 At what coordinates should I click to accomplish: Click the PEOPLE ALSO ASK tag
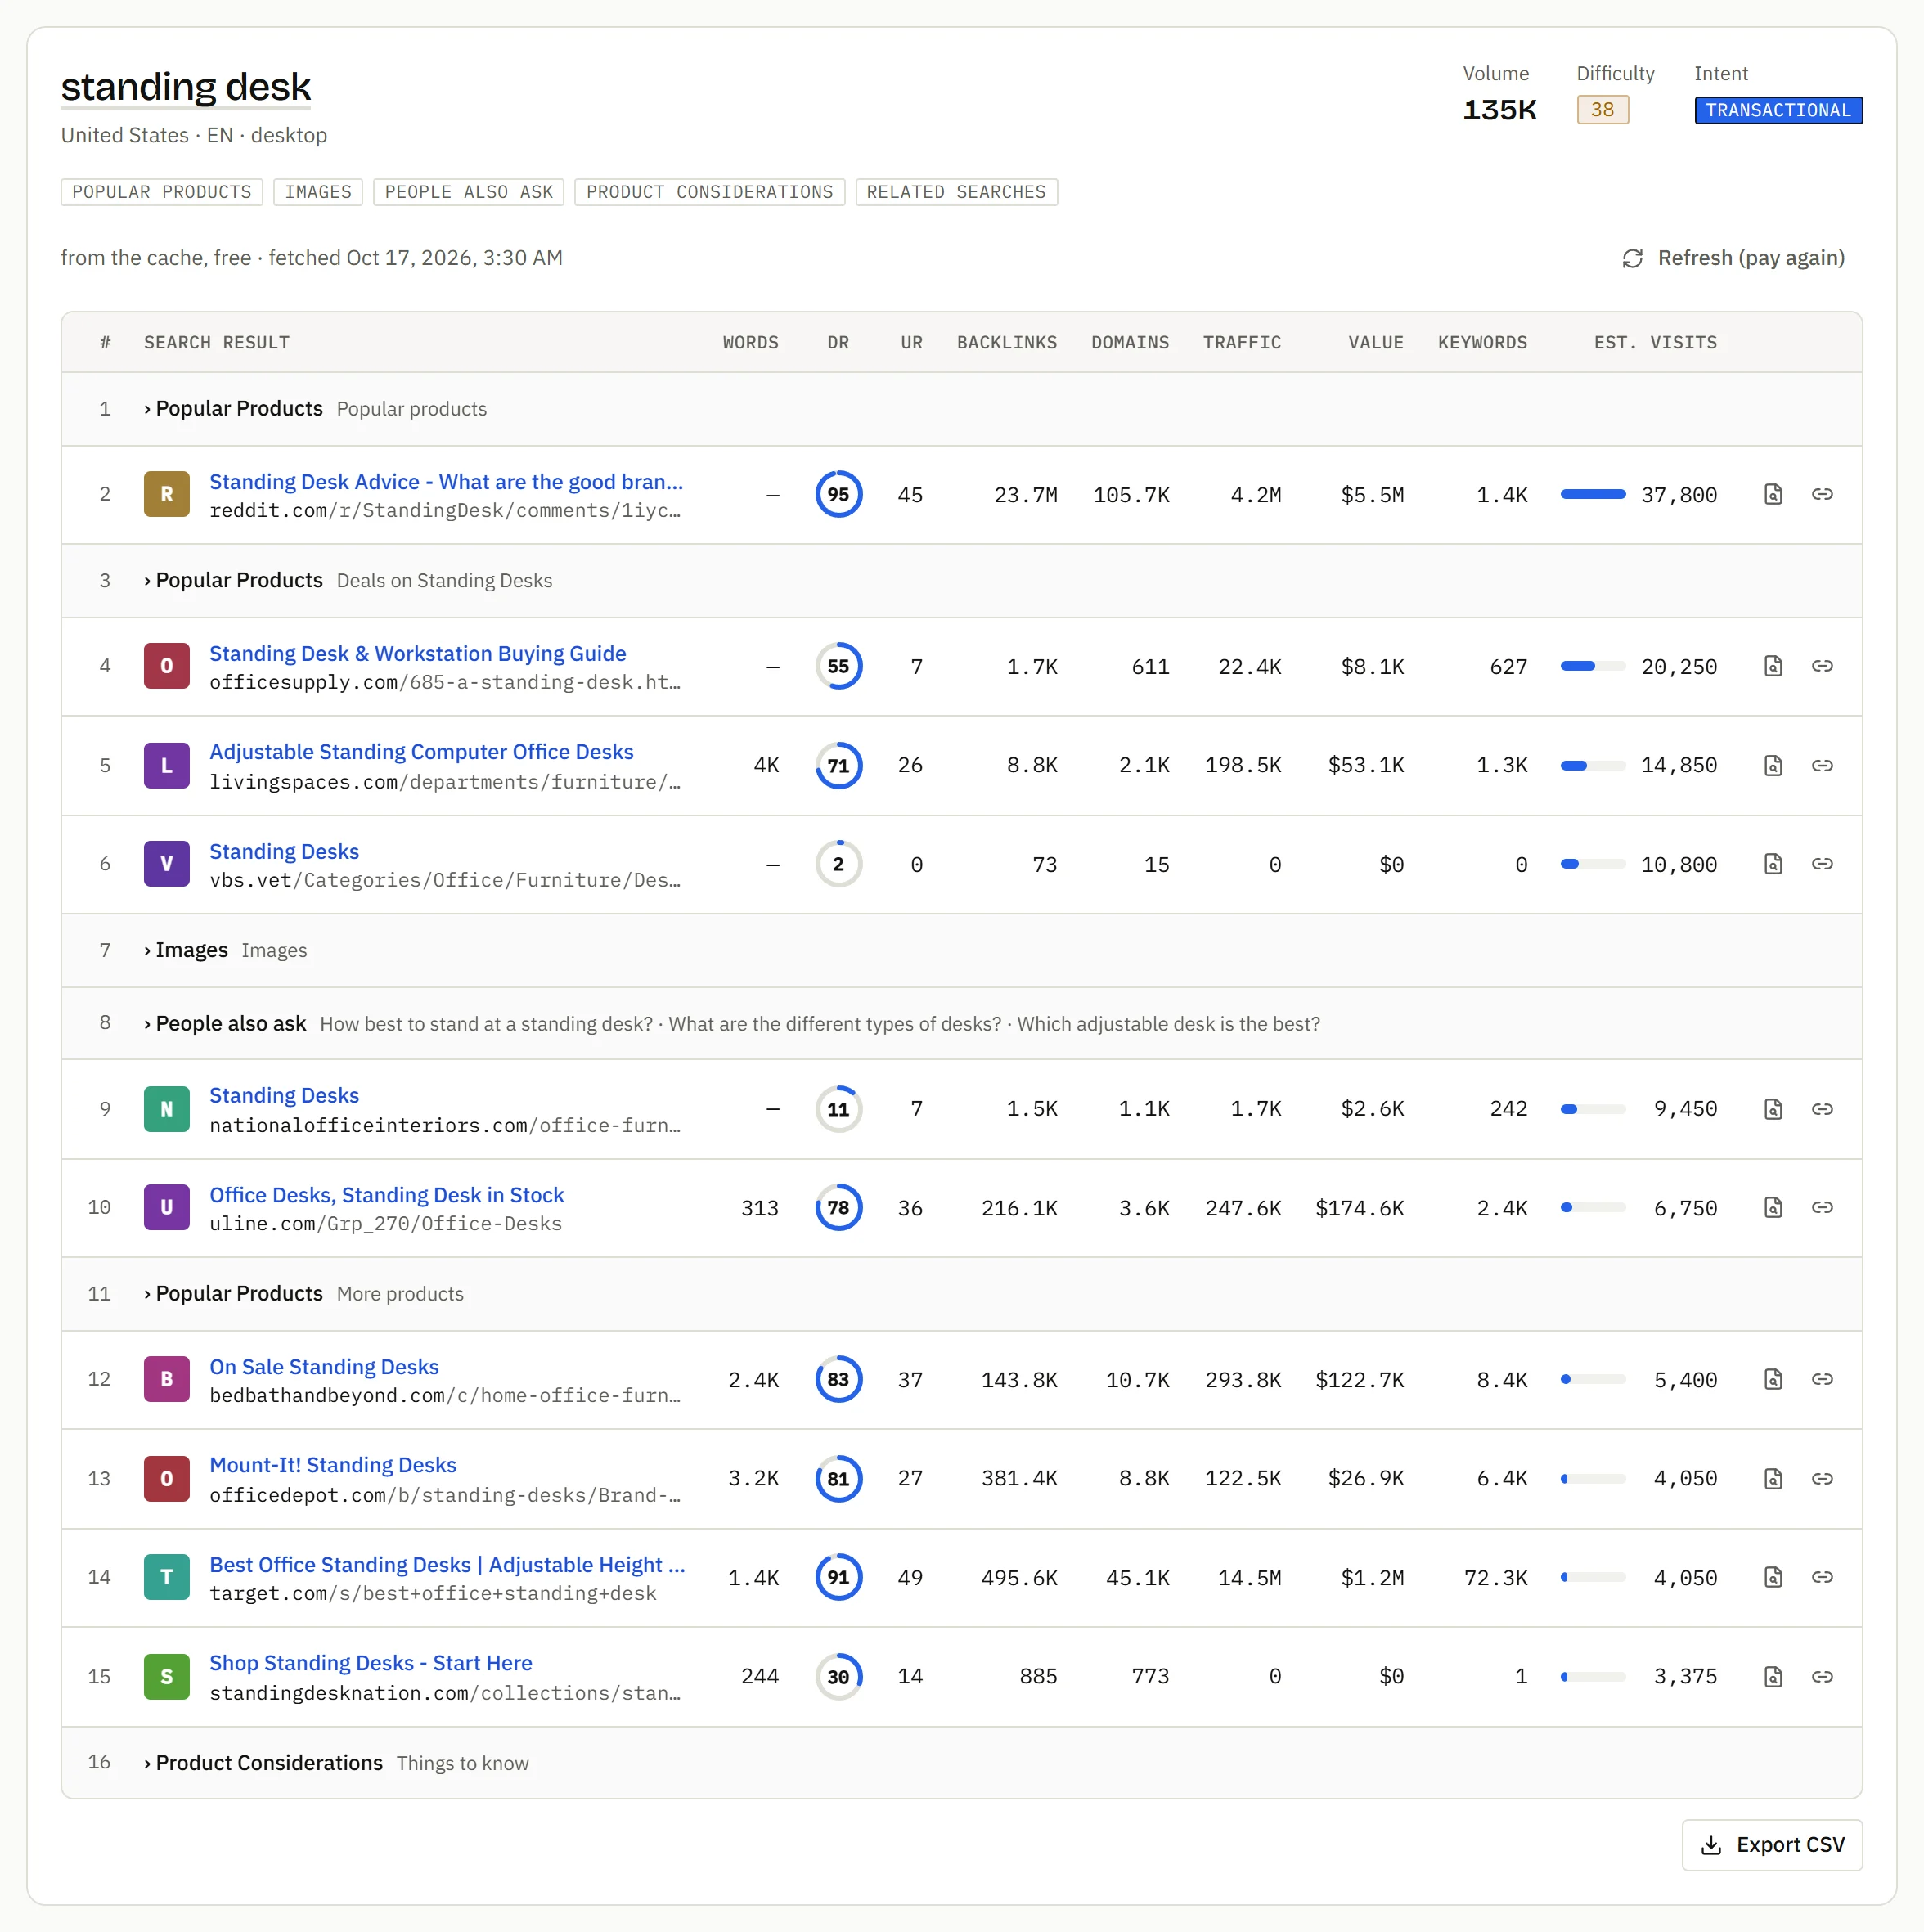(469, 192)
